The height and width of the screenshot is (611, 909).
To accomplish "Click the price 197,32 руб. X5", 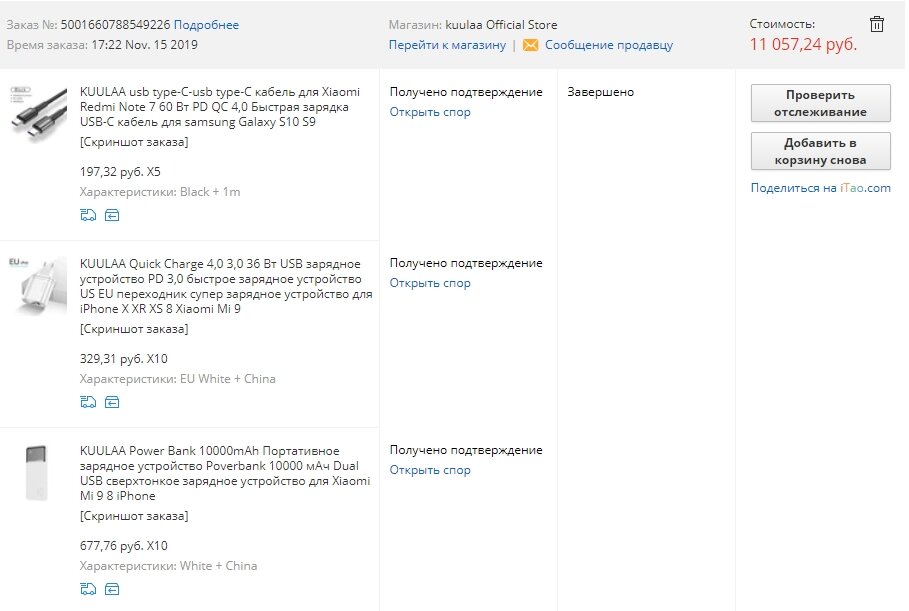I will point(120,172).
